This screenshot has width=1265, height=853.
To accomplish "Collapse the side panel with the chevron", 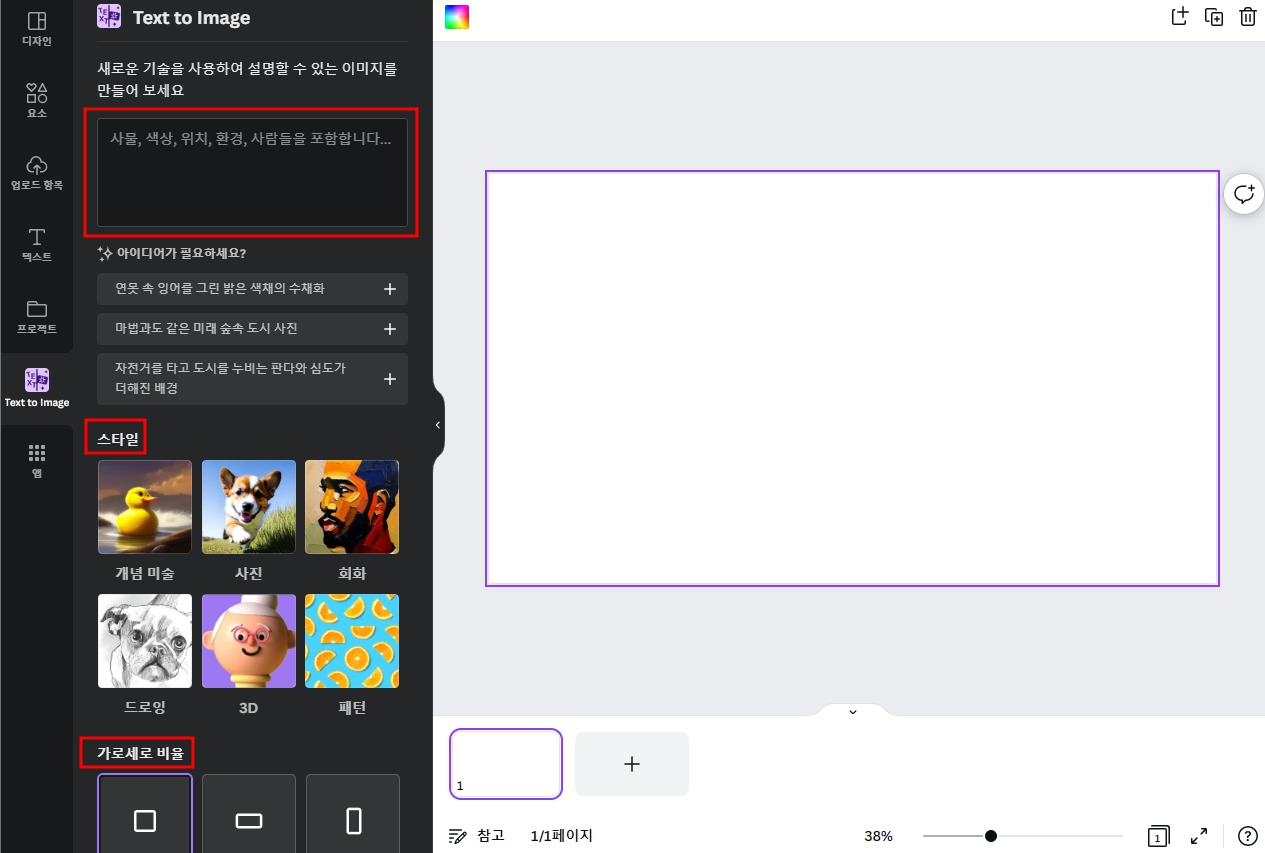I will (x=437, y=424).
